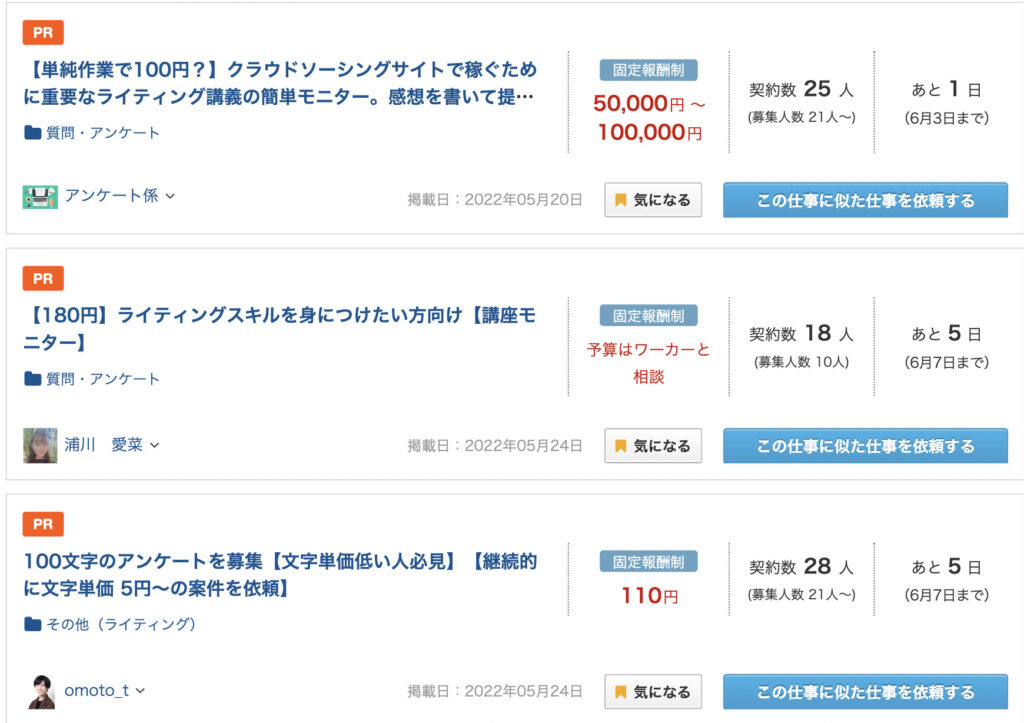Click この仕事に似た仕事を依頼する on the first listing
This screenshot has width=1024, height=723.
[x=865, y=200]
